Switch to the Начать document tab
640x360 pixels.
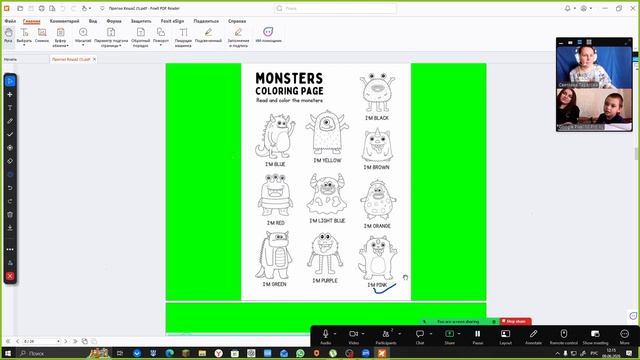(11, 59)
